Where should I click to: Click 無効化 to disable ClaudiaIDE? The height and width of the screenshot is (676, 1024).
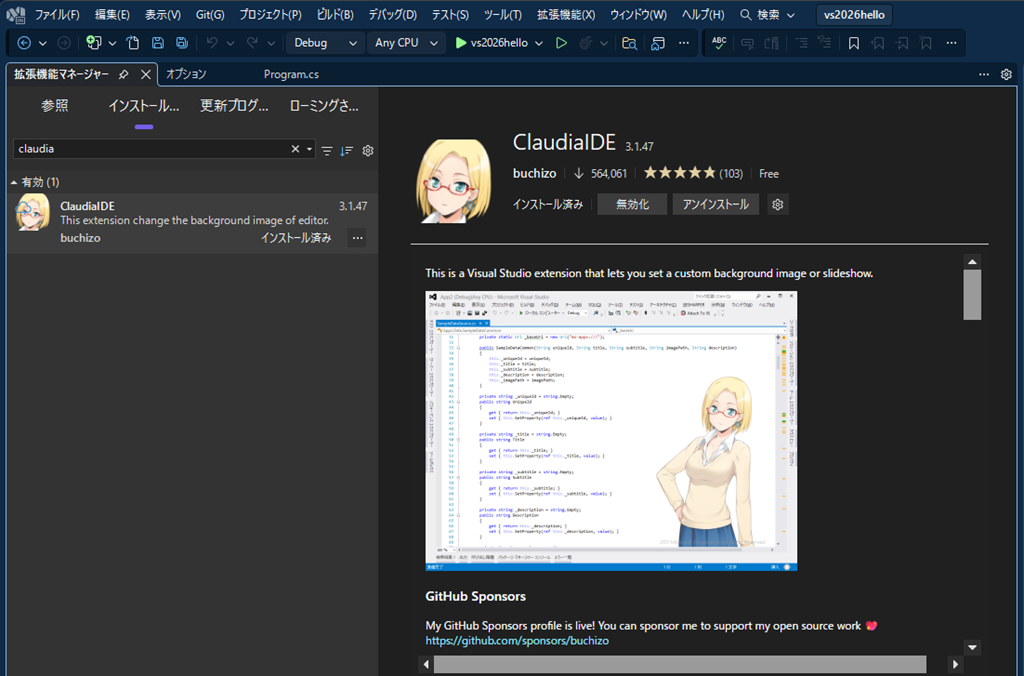click(632, 204)
